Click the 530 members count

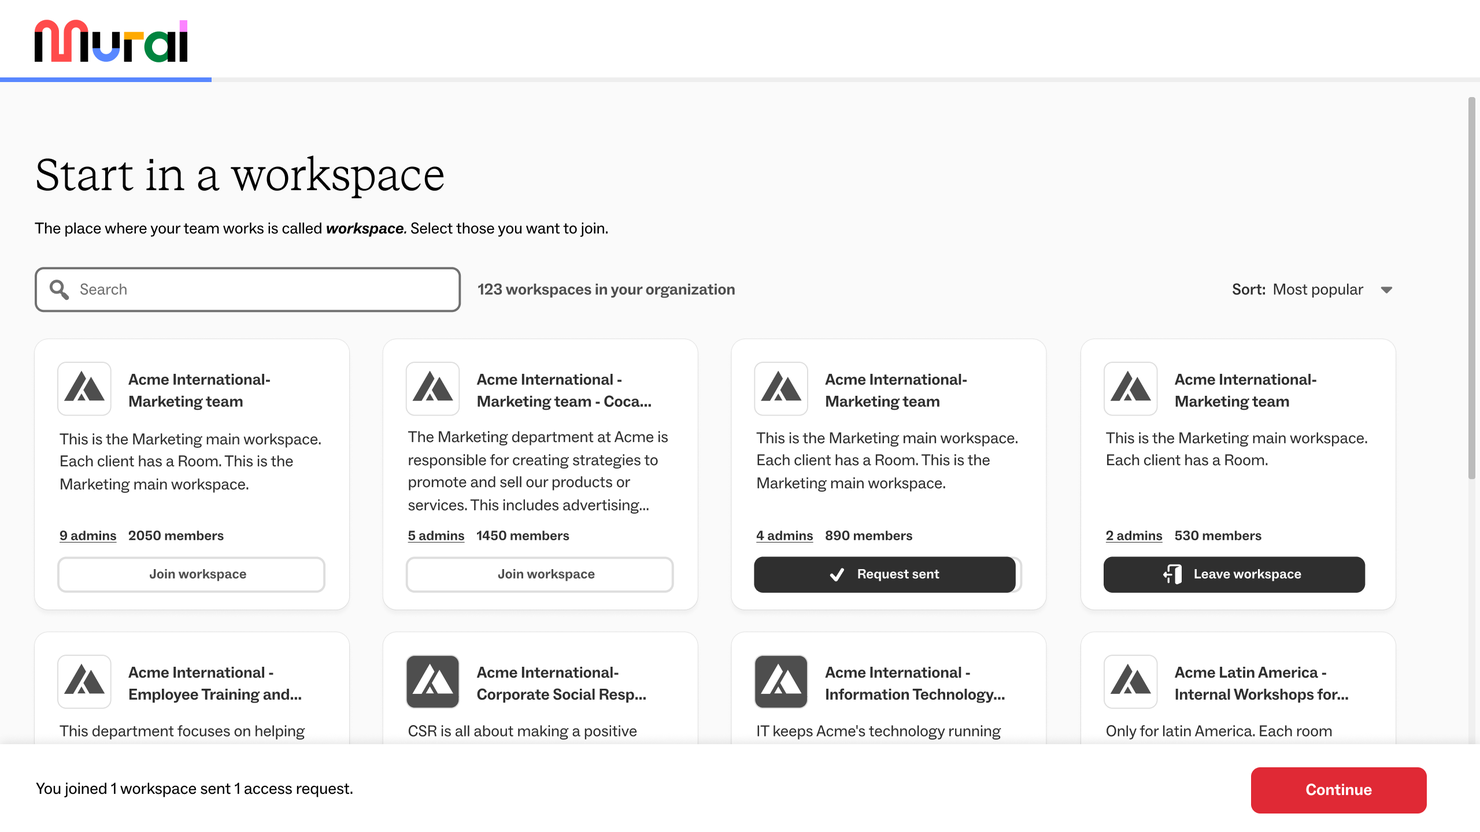(x=1218, y=536)
